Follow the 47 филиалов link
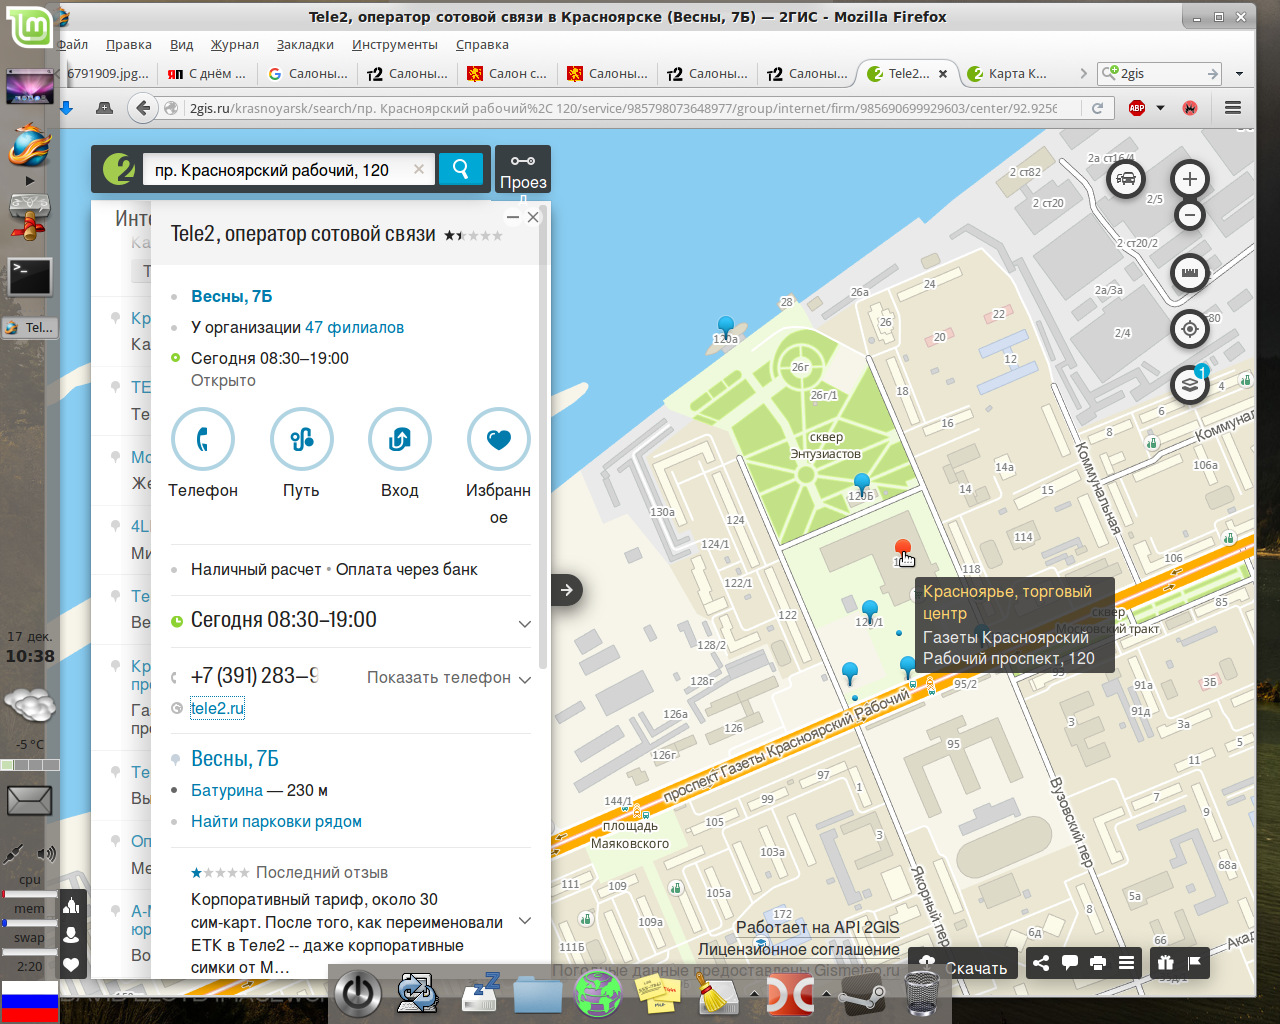Viewport: 1280px width, 1024px height. pos(354,327)
